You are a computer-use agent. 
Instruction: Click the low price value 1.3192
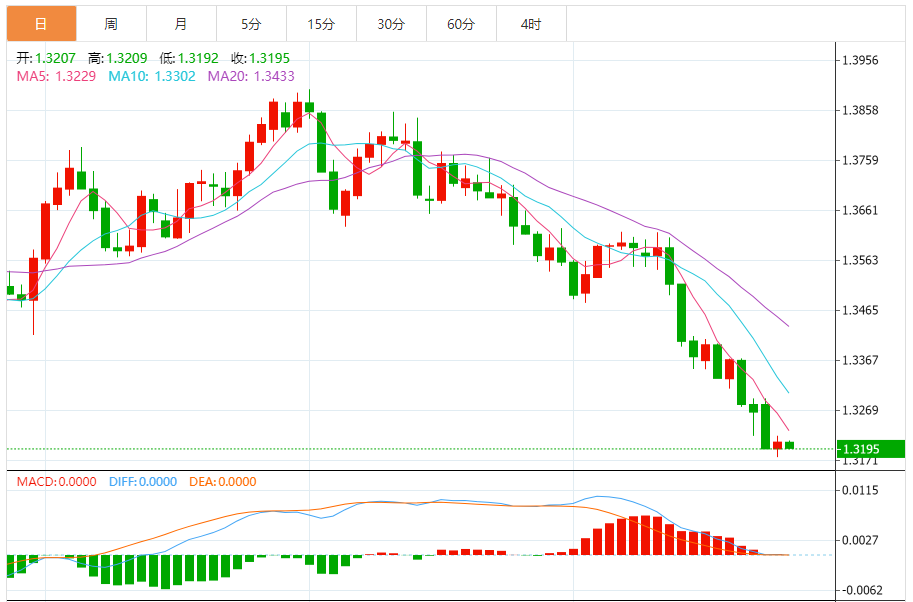click(198, 58)
